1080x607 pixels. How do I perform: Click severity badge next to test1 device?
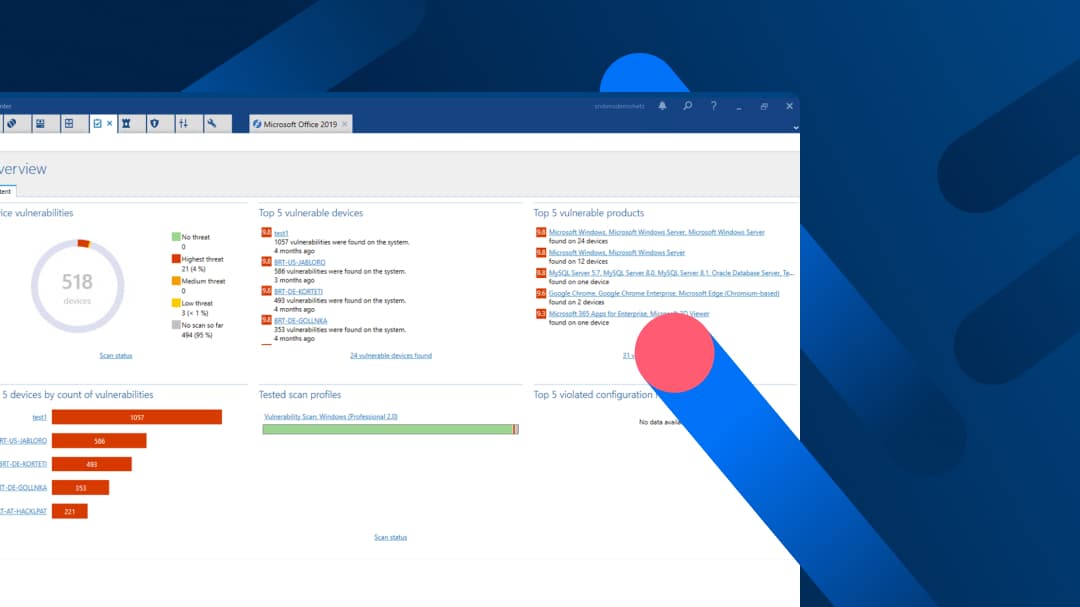(x=266, y=232)
